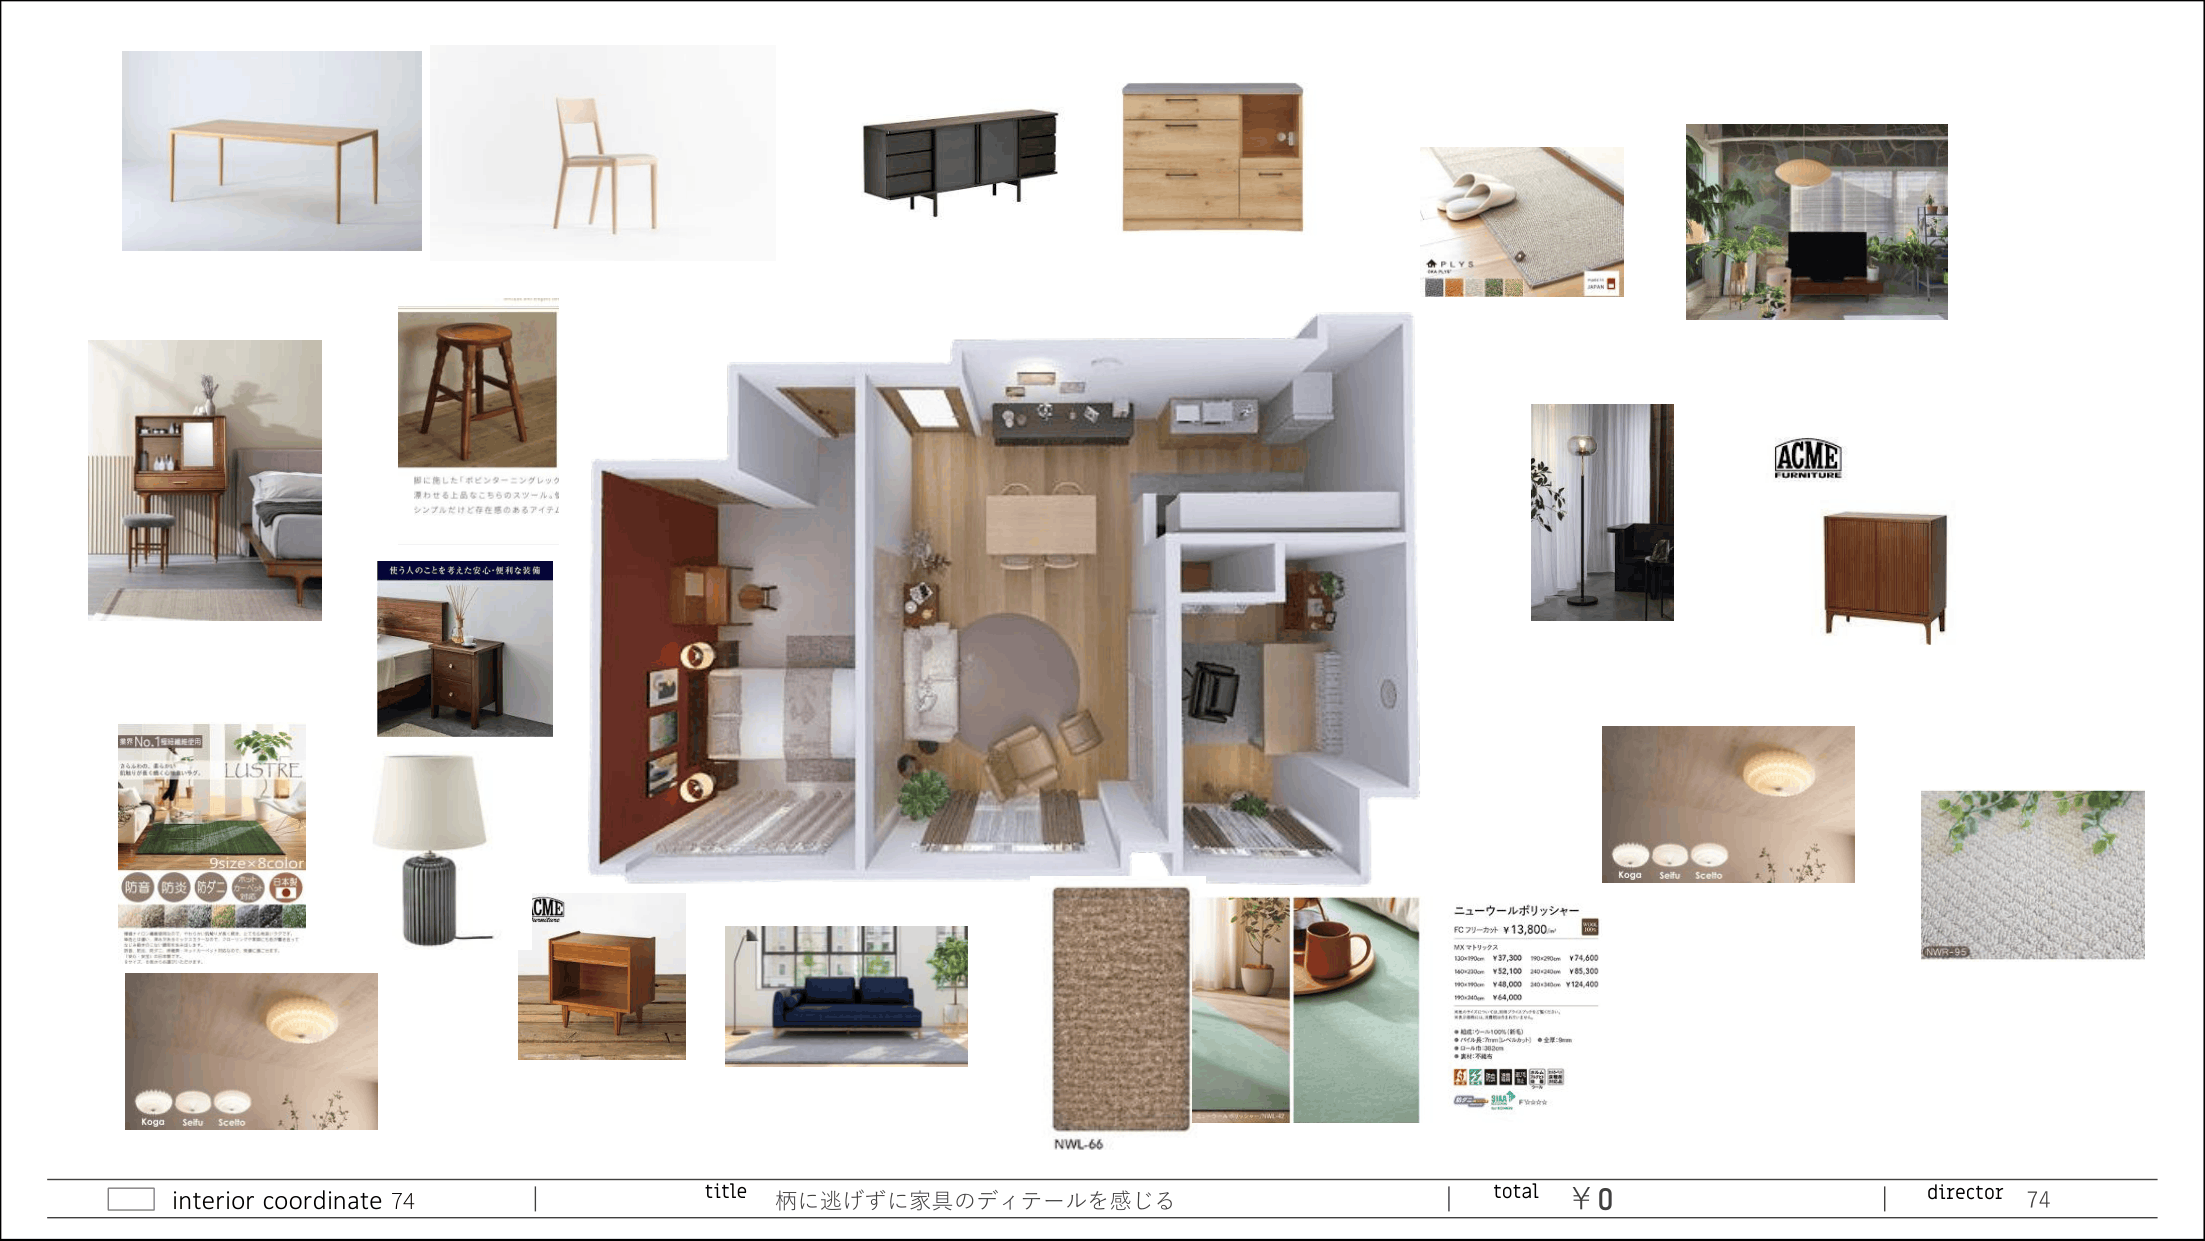Select the black sideboard image
The image size is (2205, 1241).
pyautogui.click(x=959, y=160)
